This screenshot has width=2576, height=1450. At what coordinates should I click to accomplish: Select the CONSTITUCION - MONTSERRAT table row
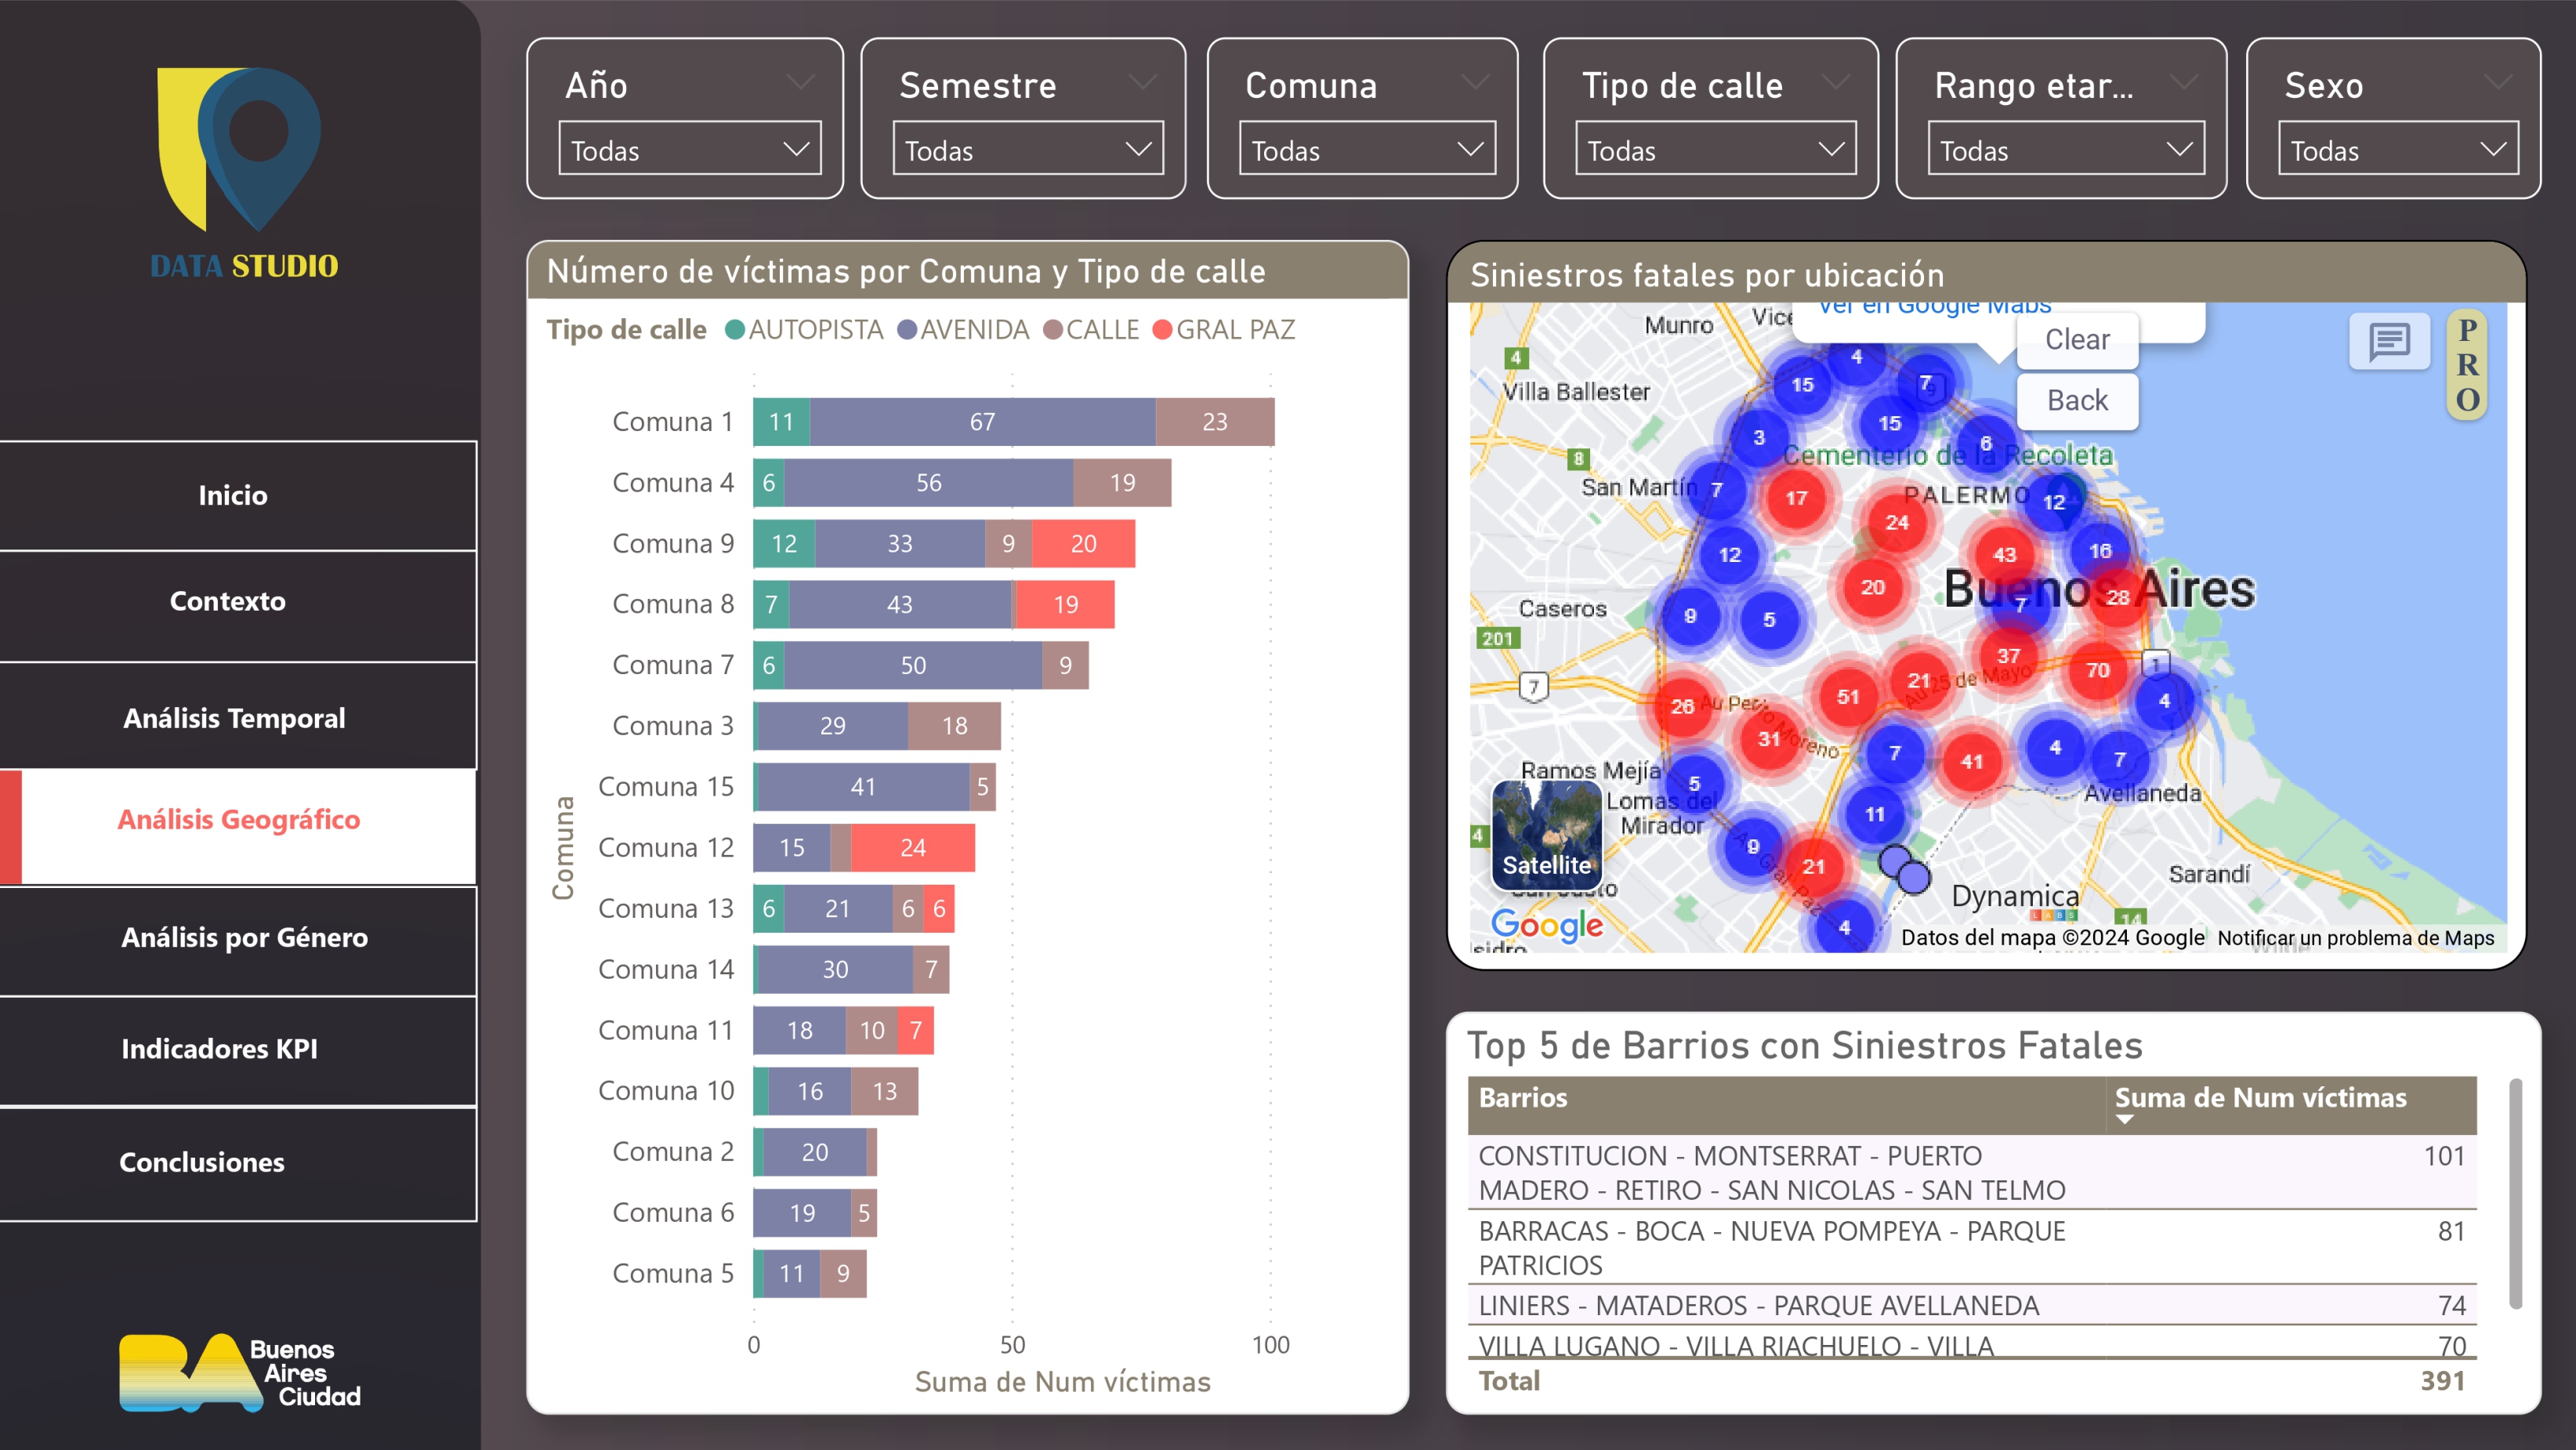click(x=1972, y=1173)
